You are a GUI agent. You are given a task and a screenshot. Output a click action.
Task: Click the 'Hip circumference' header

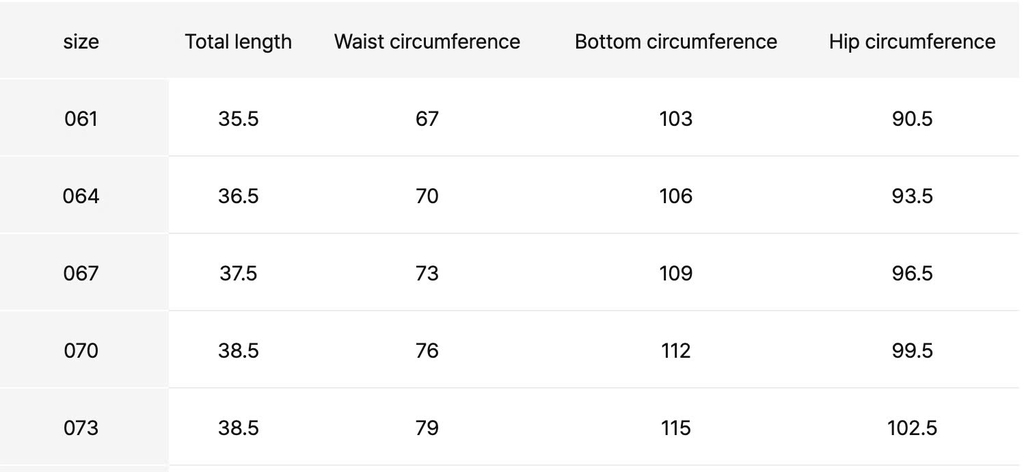point(912,42)
